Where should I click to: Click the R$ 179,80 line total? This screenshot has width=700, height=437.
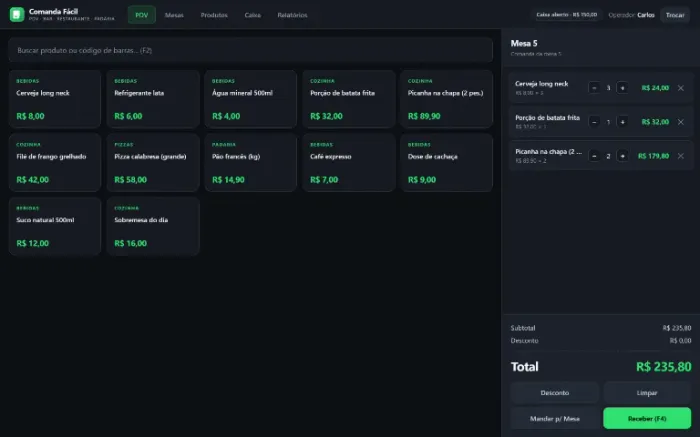(x=653, y=156)
